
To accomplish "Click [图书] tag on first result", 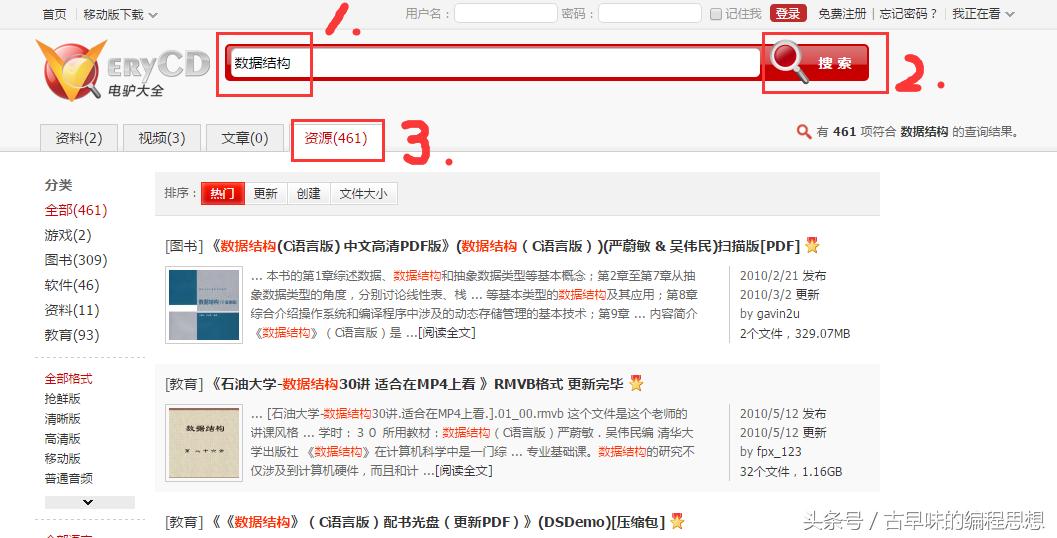I will coord(184,246).
